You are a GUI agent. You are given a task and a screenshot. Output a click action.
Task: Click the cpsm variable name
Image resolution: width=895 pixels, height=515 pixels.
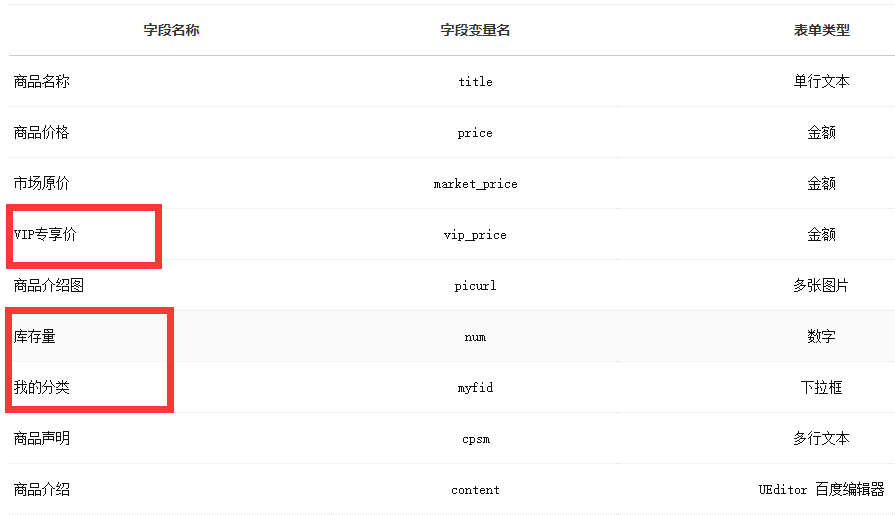point(475,439)
